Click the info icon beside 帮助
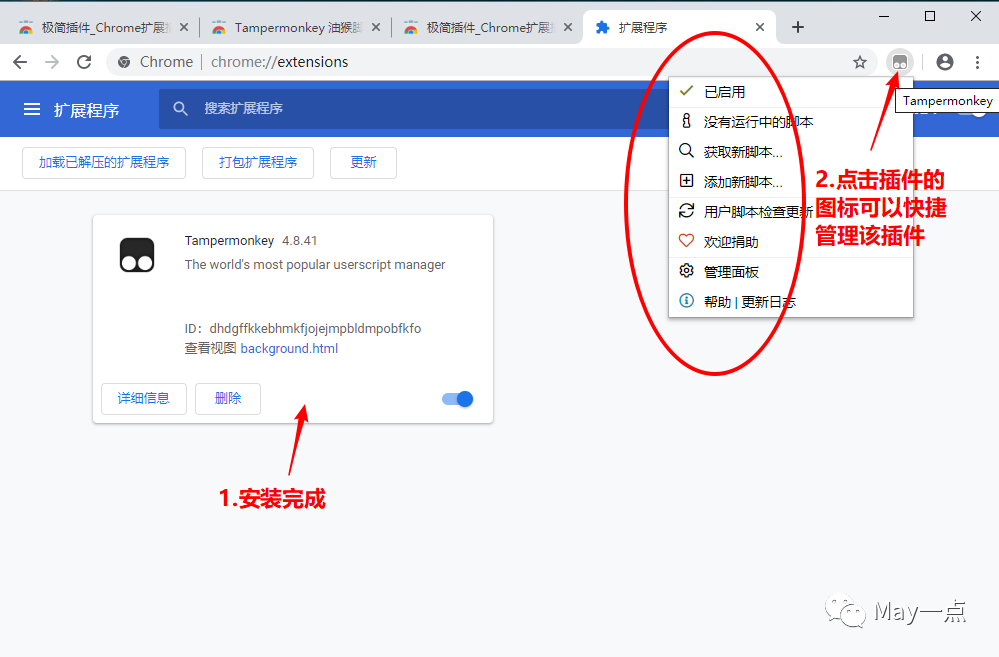The height and width of the screenshot is (657, 999). pos(686,301)
